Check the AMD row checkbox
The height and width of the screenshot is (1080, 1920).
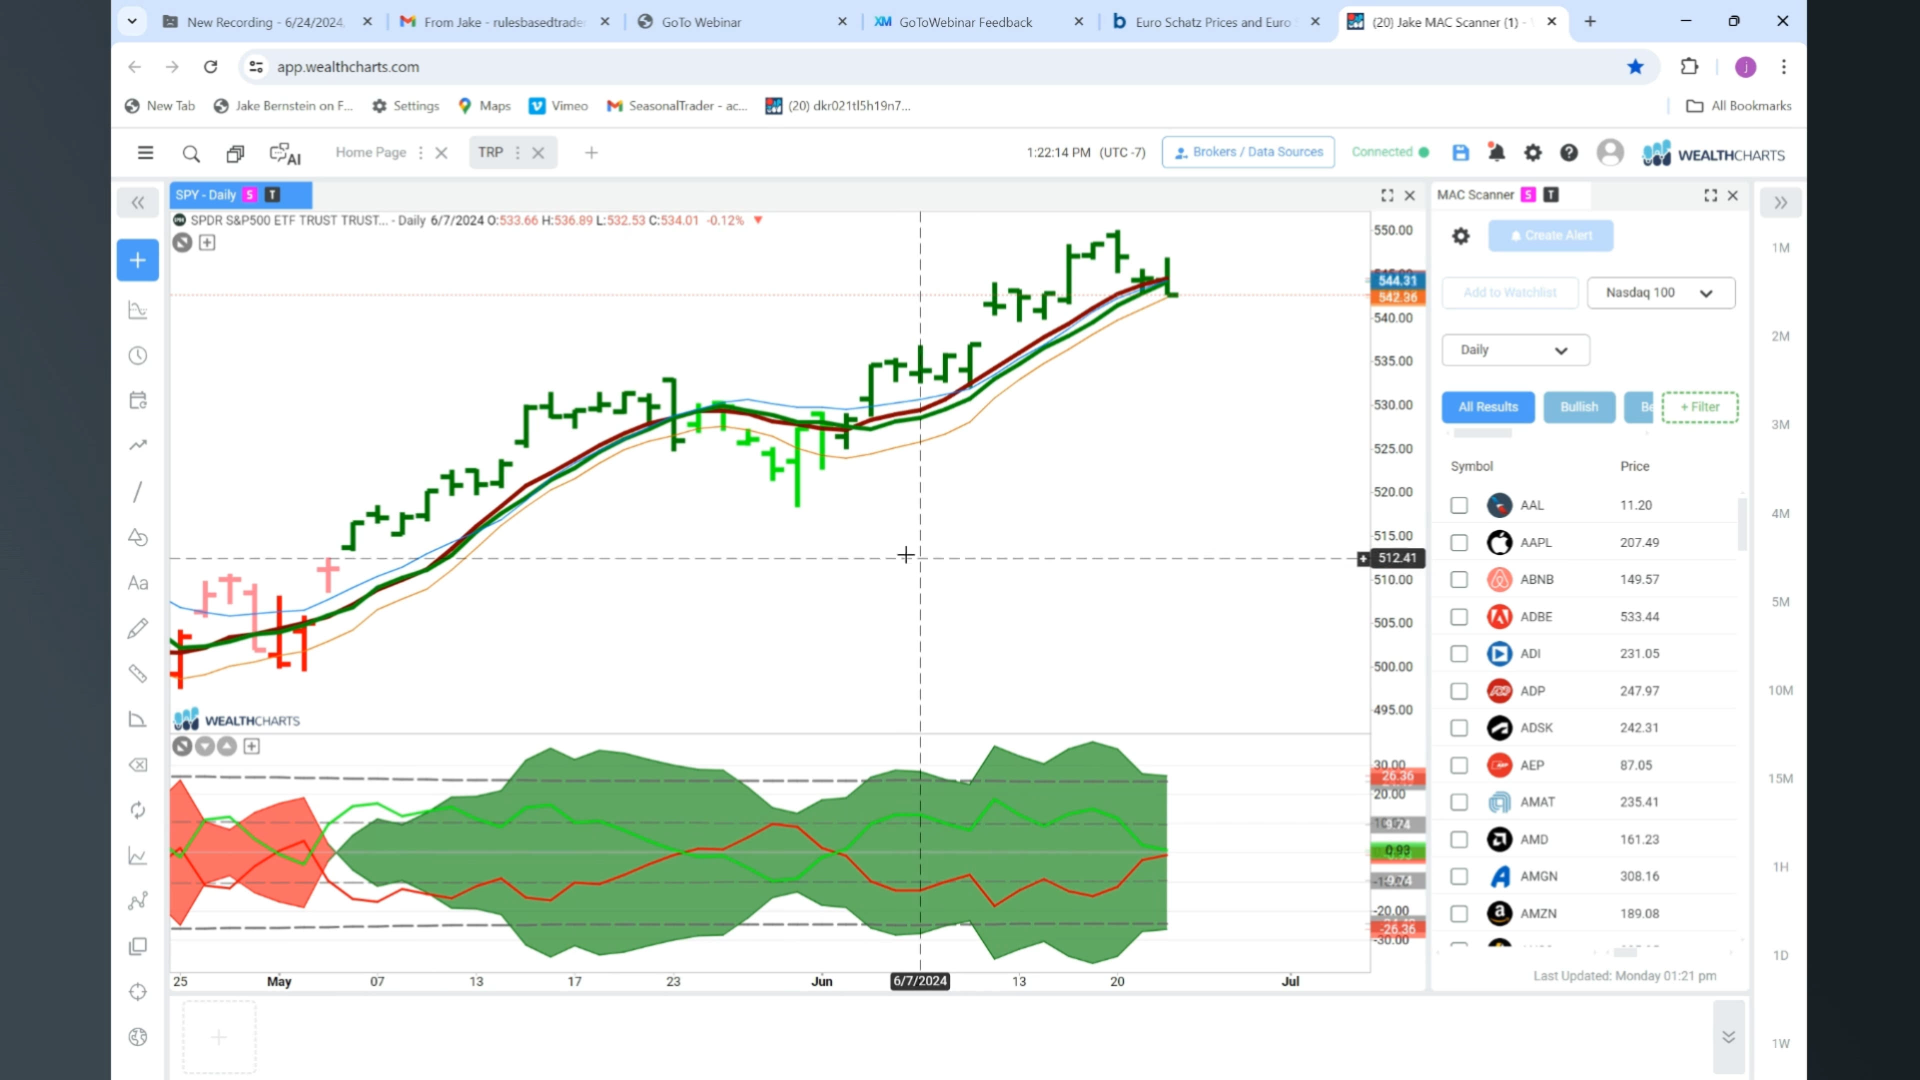(x=1459, y=840)
